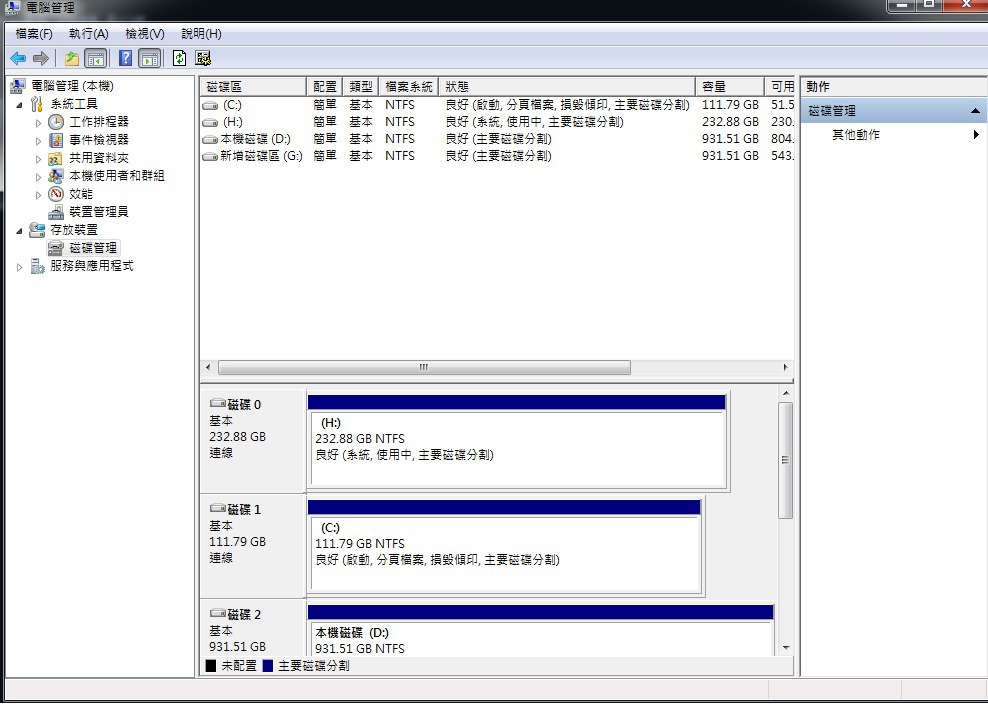Viewport: 988px width, 706px height.
Task: Sort by 檔案系統 column header
Action: [x=409, y=86]
